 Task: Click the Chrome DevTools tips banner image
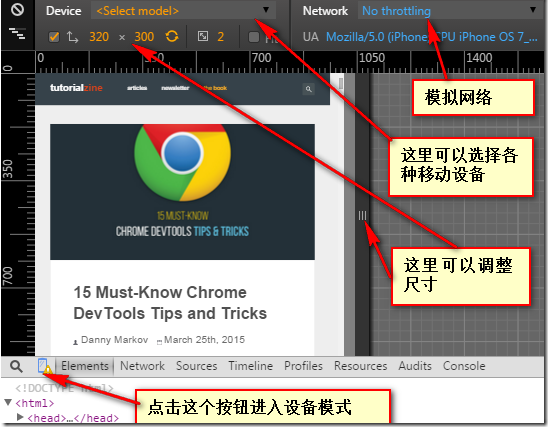(x=182, y=192)
